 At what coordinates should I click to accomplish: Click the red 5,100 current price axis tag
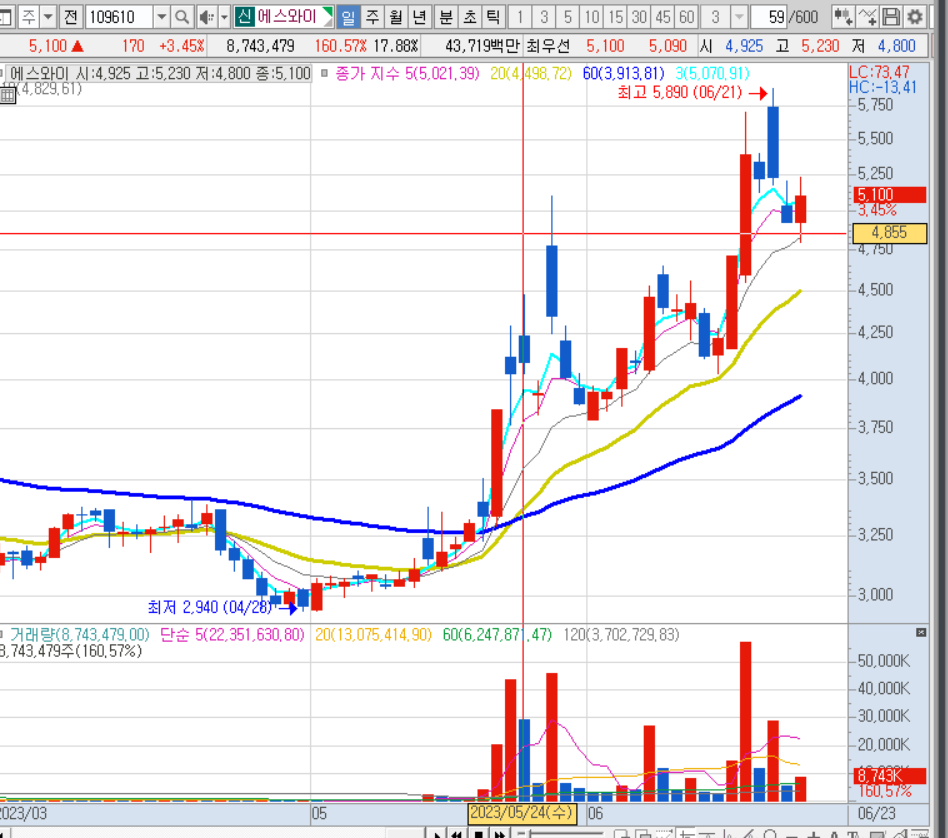[889, 195]
